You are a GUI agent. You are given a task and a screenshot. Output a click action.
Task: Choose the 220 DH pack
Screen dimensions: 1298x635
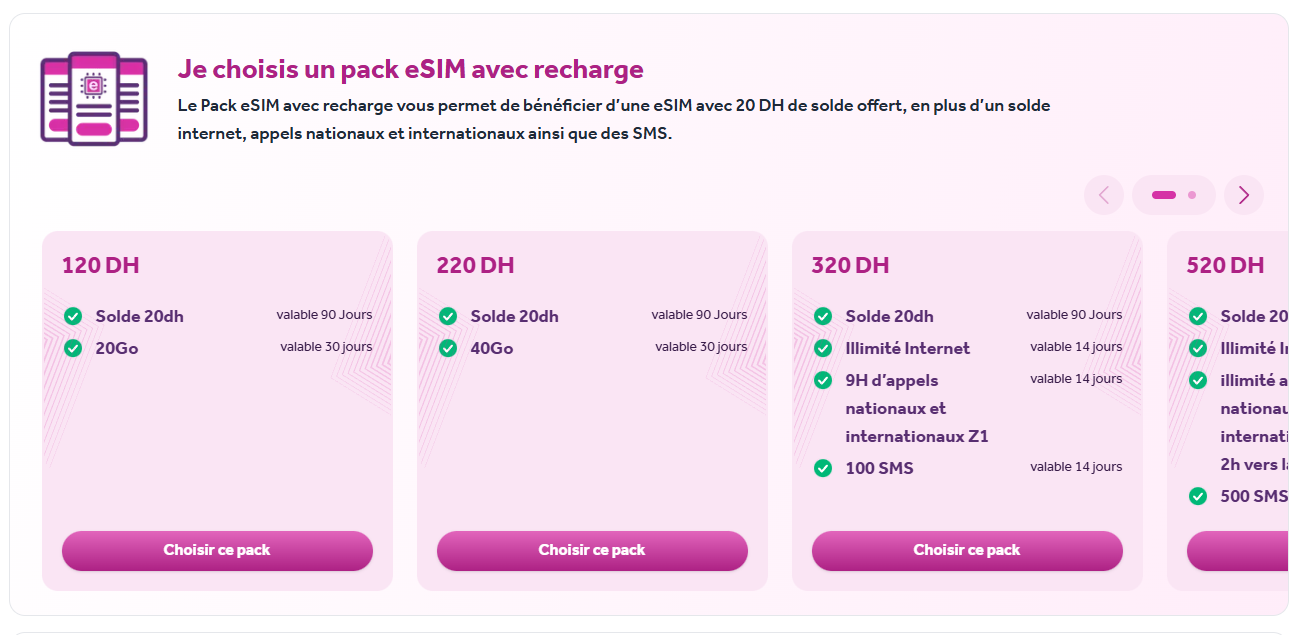(x=592, y=551)
